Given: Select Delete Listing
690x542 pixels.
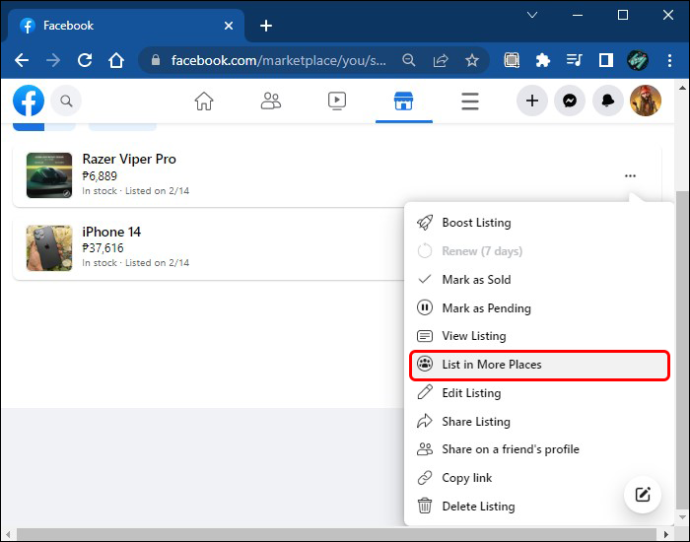Looking at the screenshot, I should pos(539,506).
